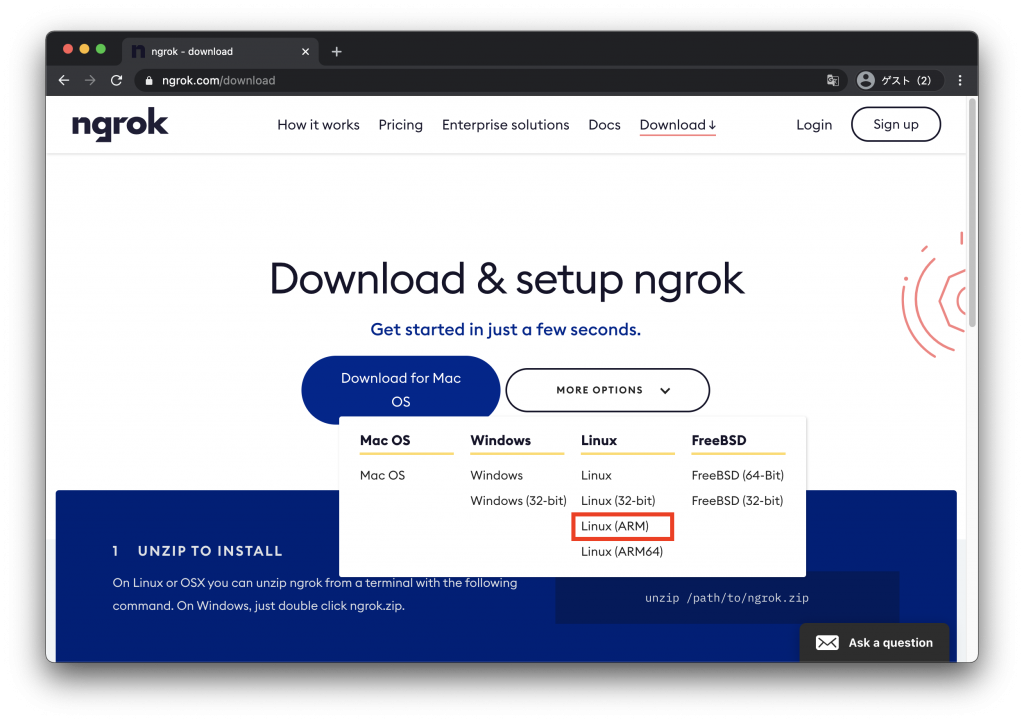The image size is (1024, 723).
Task: Open the translate page icon
Action: (x=833, y=80)
